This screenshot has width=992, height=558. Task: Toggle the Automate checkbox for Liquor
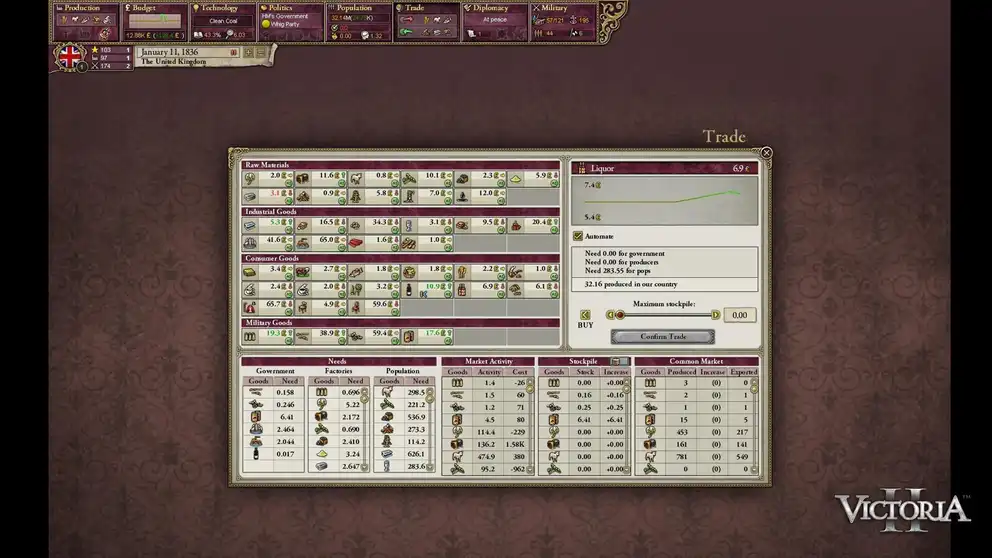click(578, 236)
